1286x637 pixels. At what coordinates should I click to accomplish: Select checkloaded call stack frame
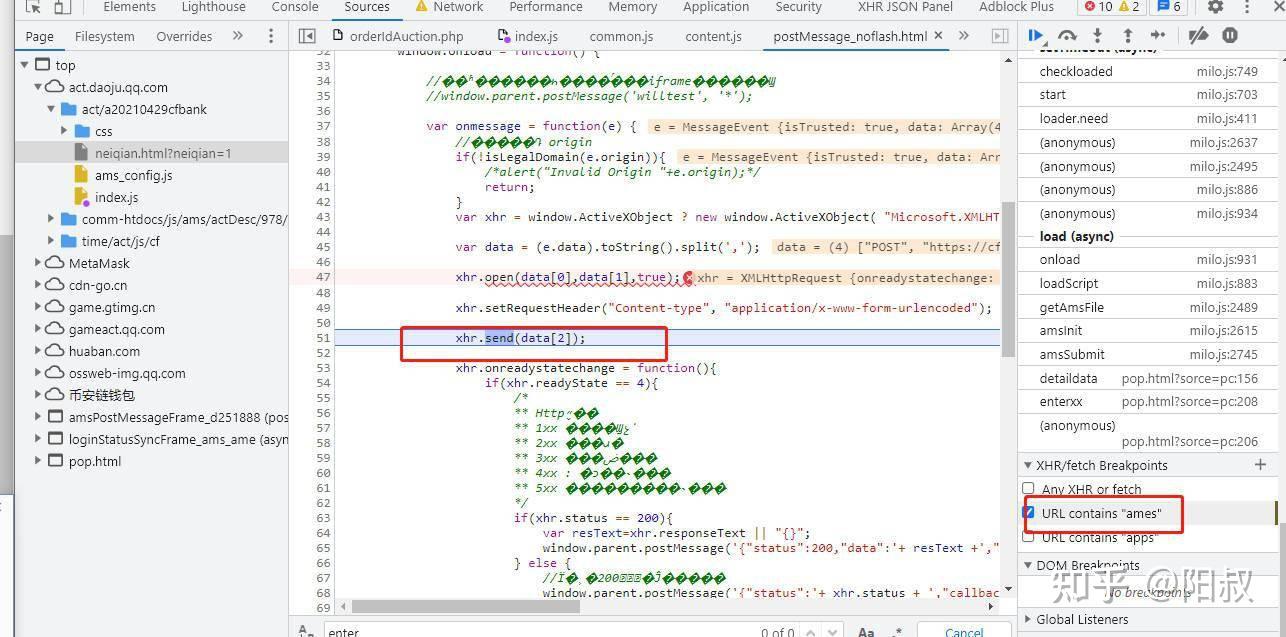coord(1148,71)
